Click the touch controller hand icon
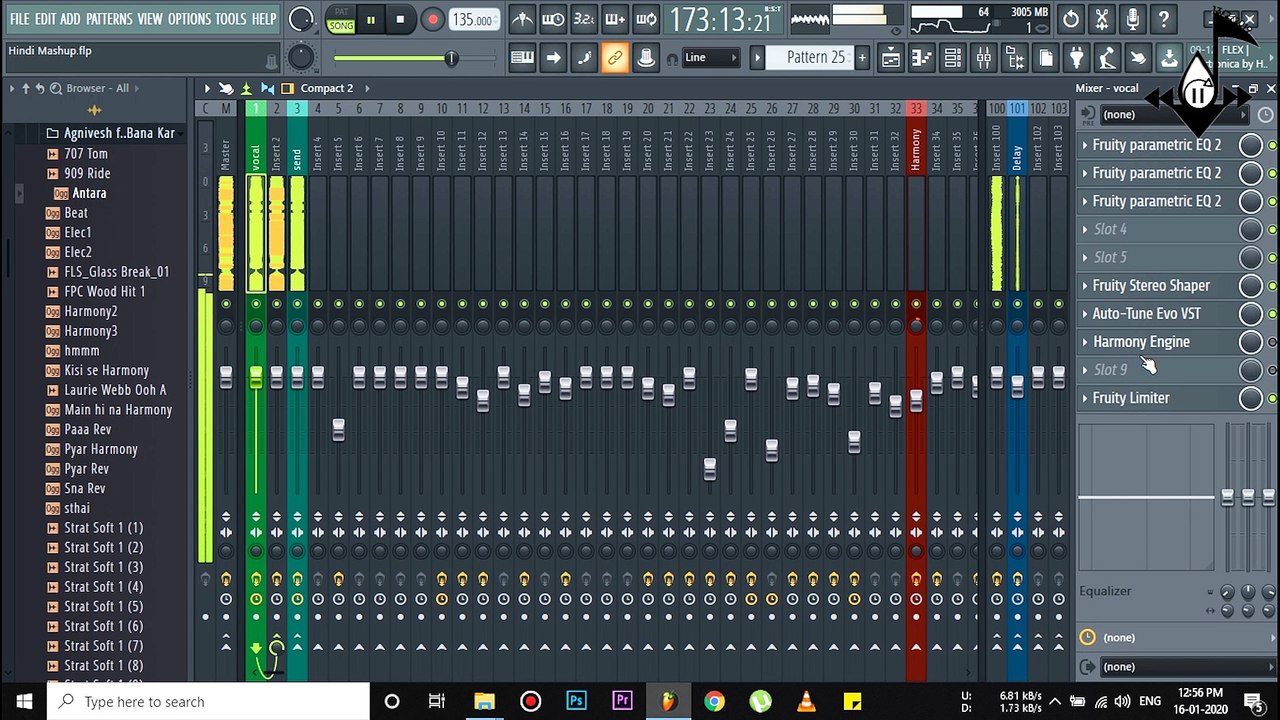The height and width of the screenshot is (720, 1280). [1138, 58]
